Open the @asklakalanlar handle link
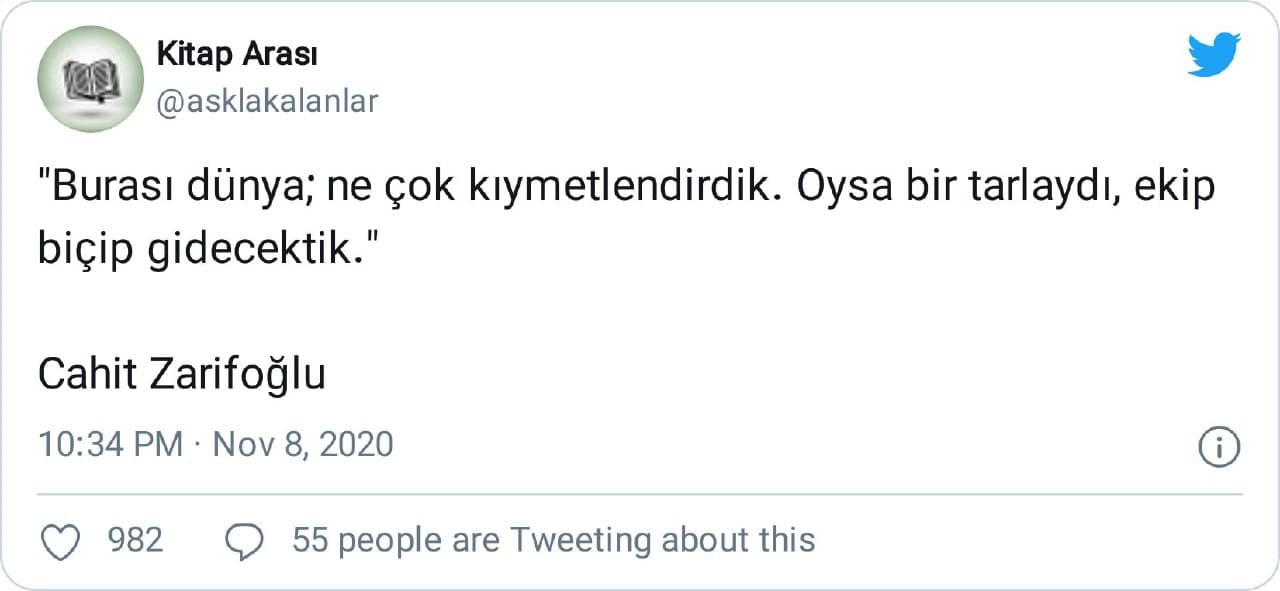Screen dimensions: 1280x591 (x=267, y=101)
